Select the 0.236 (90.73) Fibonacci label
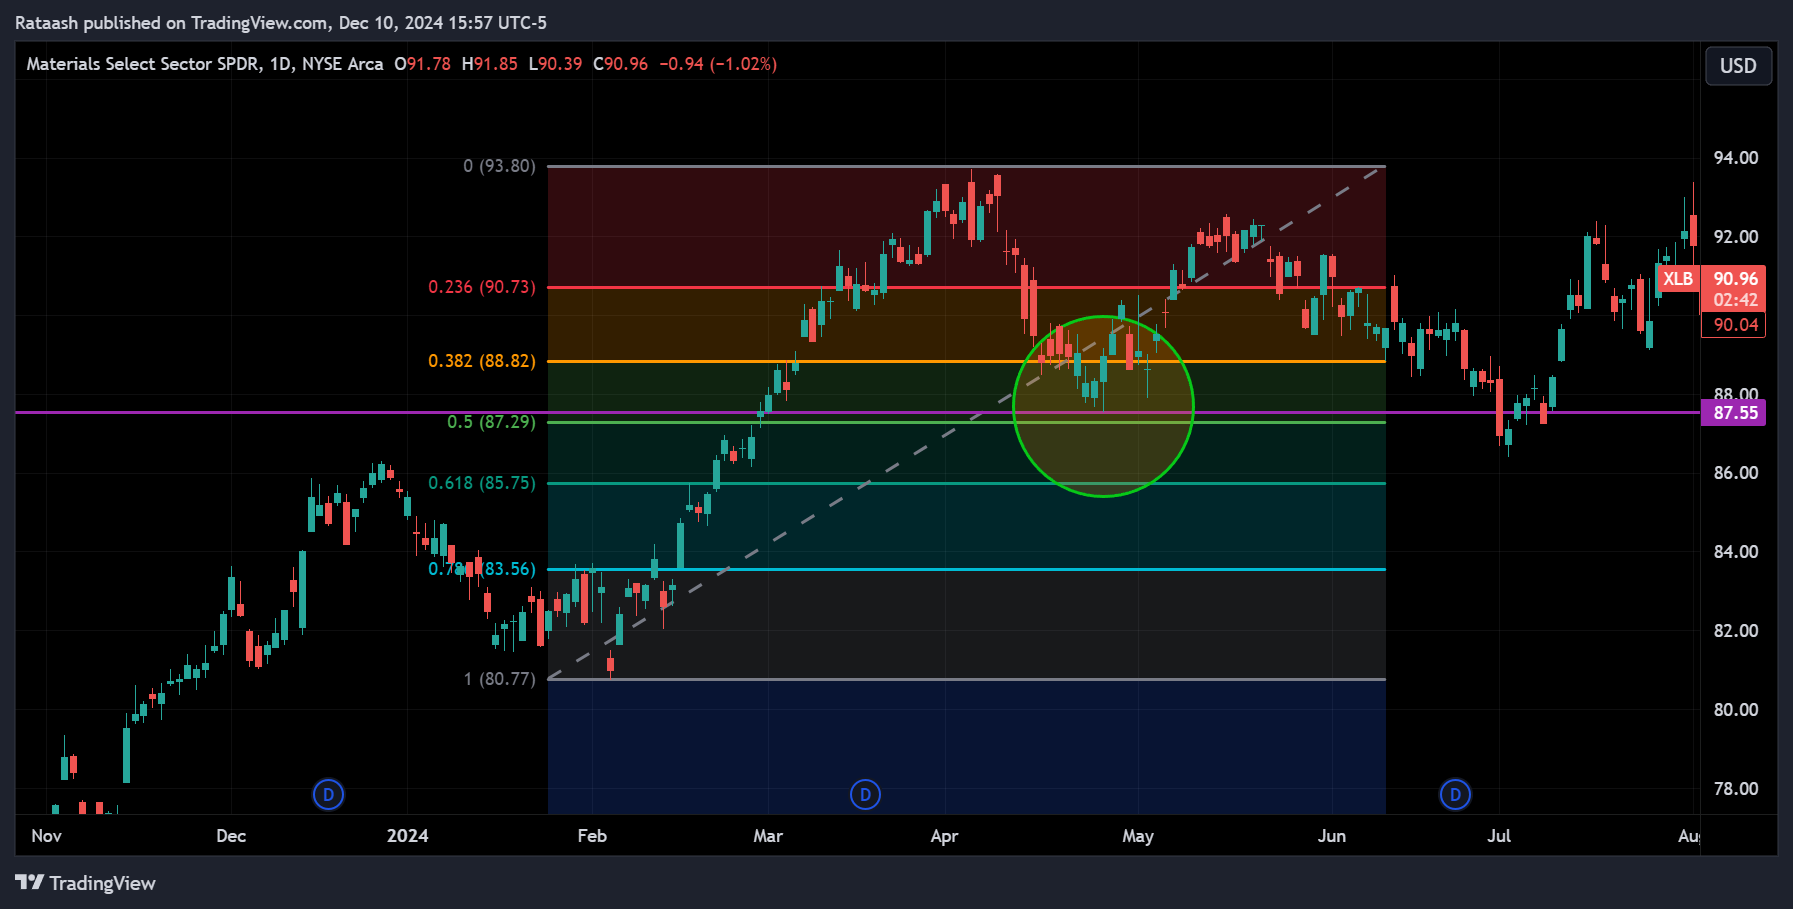Image resolution: width=1793 pixels, height=909 pixels. click(x=482, y=287)
